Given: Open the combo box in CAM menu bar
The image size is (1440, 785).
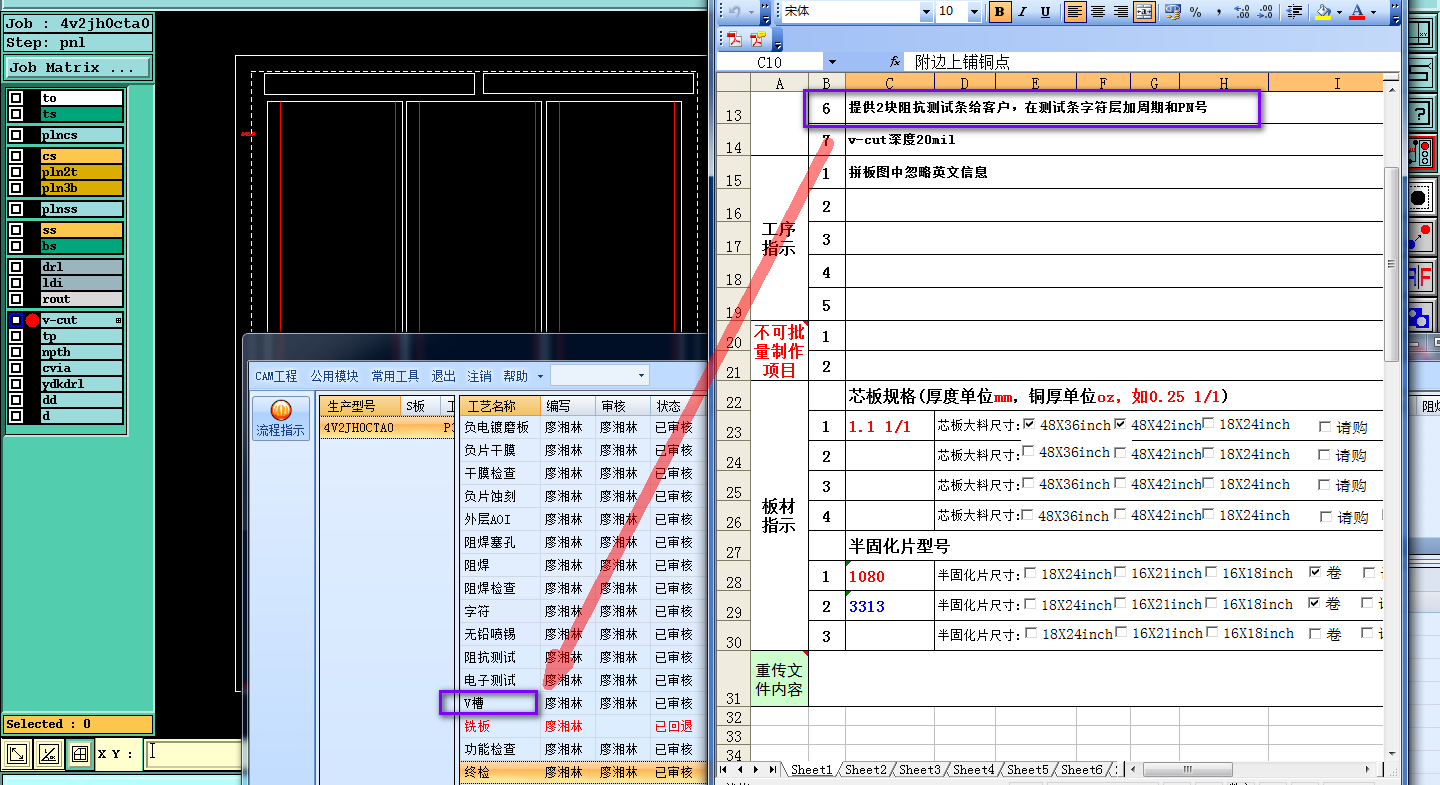Looking at the screenshot, I should click(x=600, y=376).
